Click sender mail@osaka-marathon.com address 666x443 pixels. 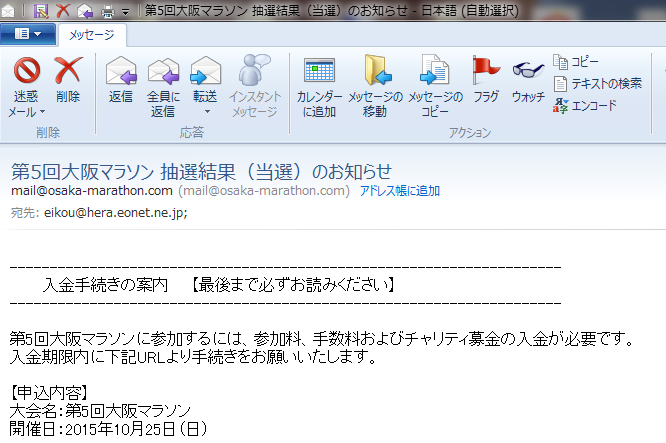92,191
